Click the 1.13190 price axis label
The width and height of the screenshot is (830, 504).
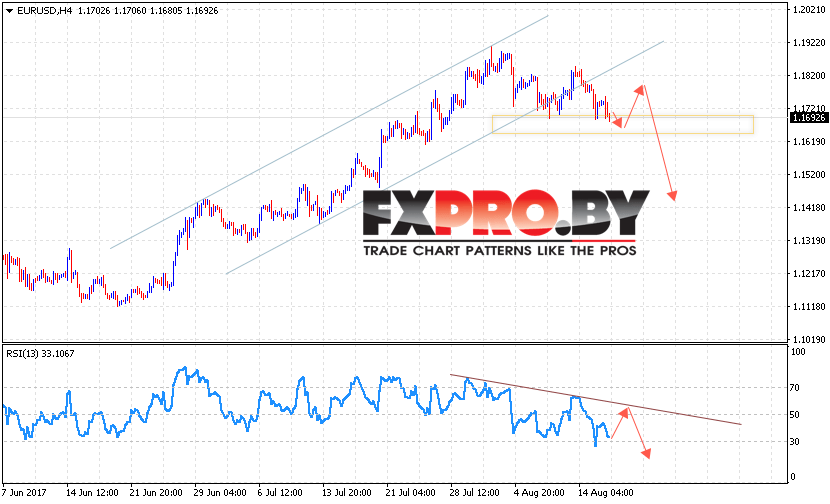(809, 241)
